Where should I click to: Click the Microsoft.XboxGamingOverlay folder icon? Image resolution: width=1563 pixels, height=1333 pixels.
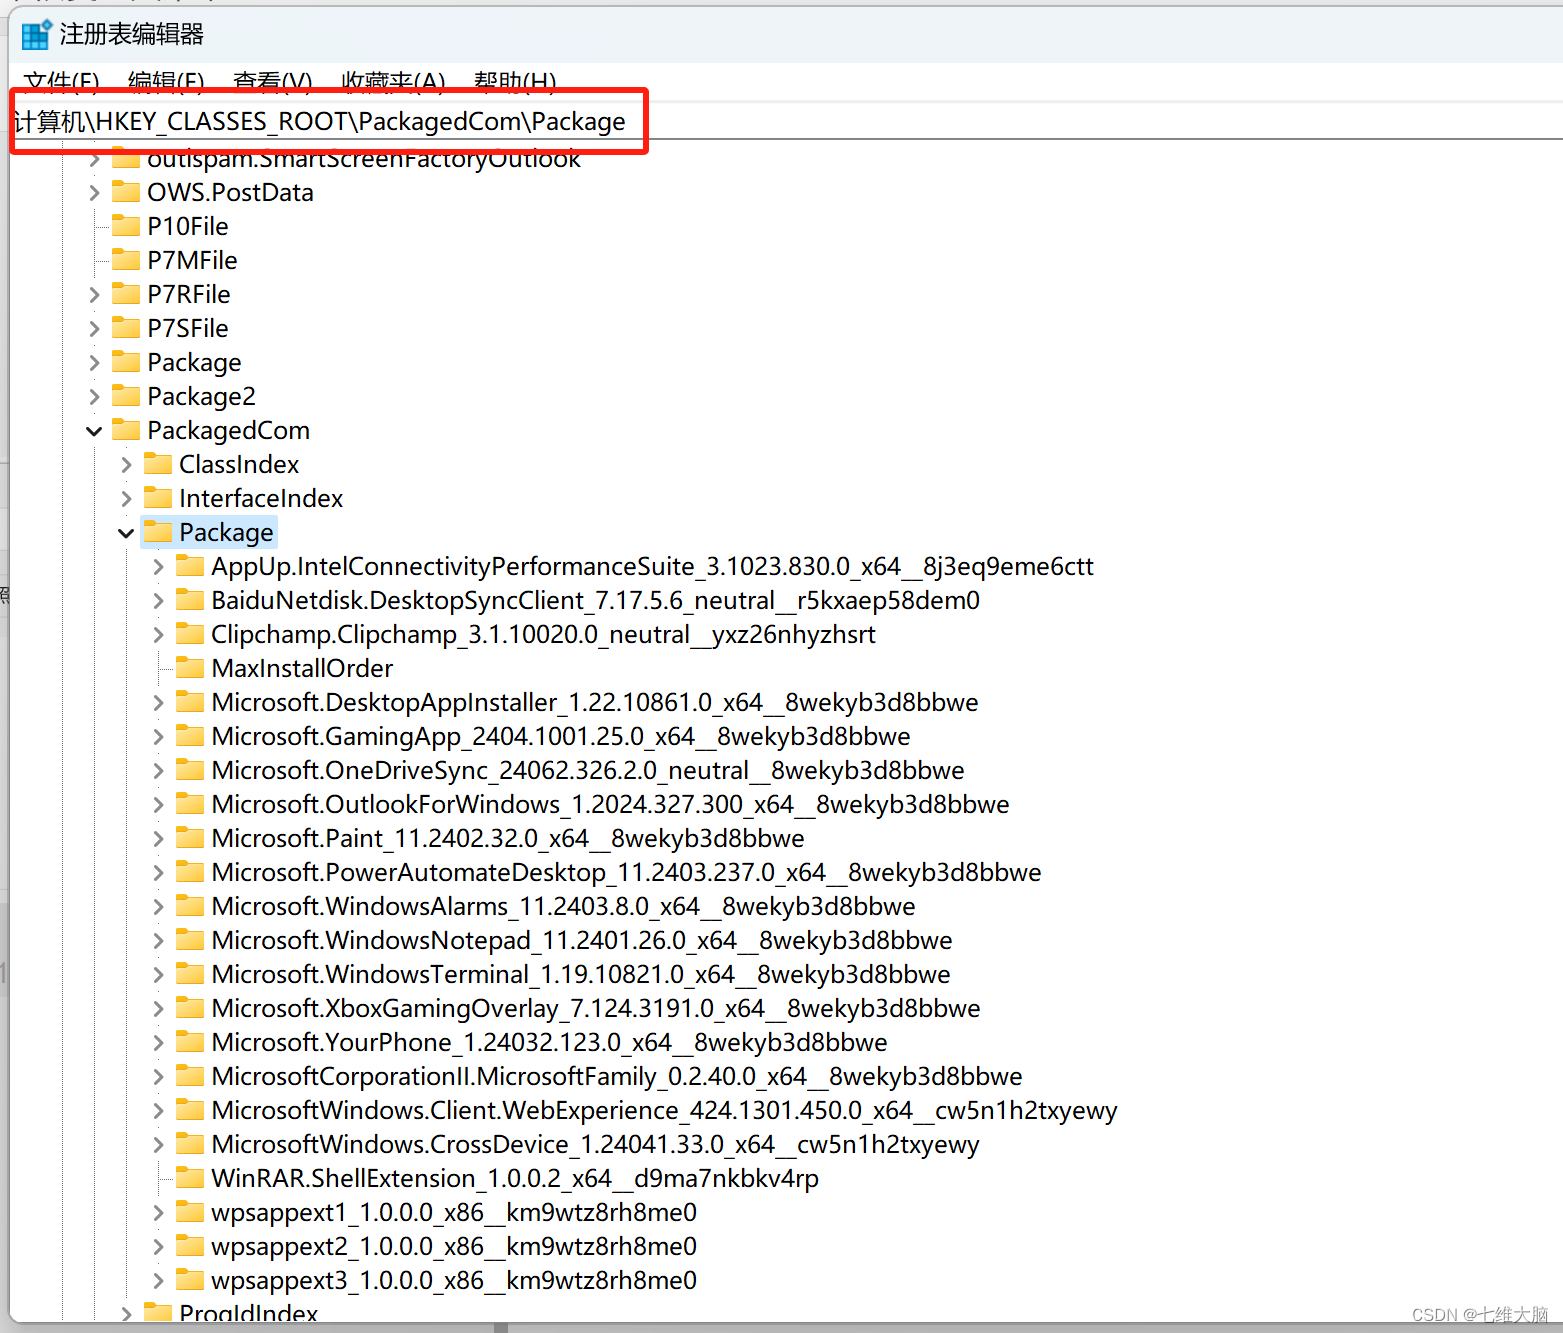click(190, 1007)
